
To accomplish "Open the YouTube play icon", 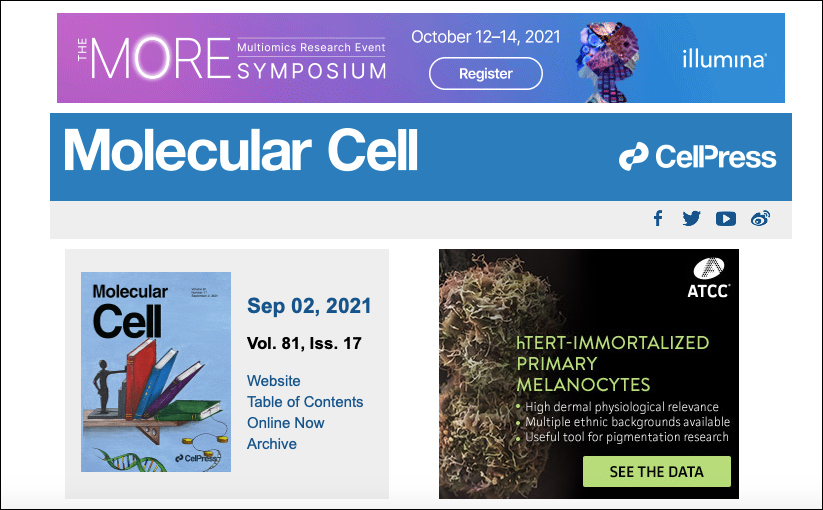I will point(726,219).
